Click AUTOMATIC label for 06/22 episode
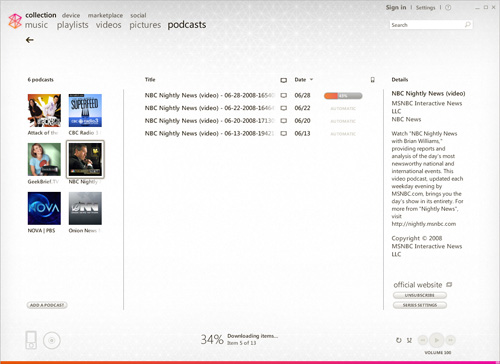Viewport: 500px width, 364px height. (x=343, y=109)
